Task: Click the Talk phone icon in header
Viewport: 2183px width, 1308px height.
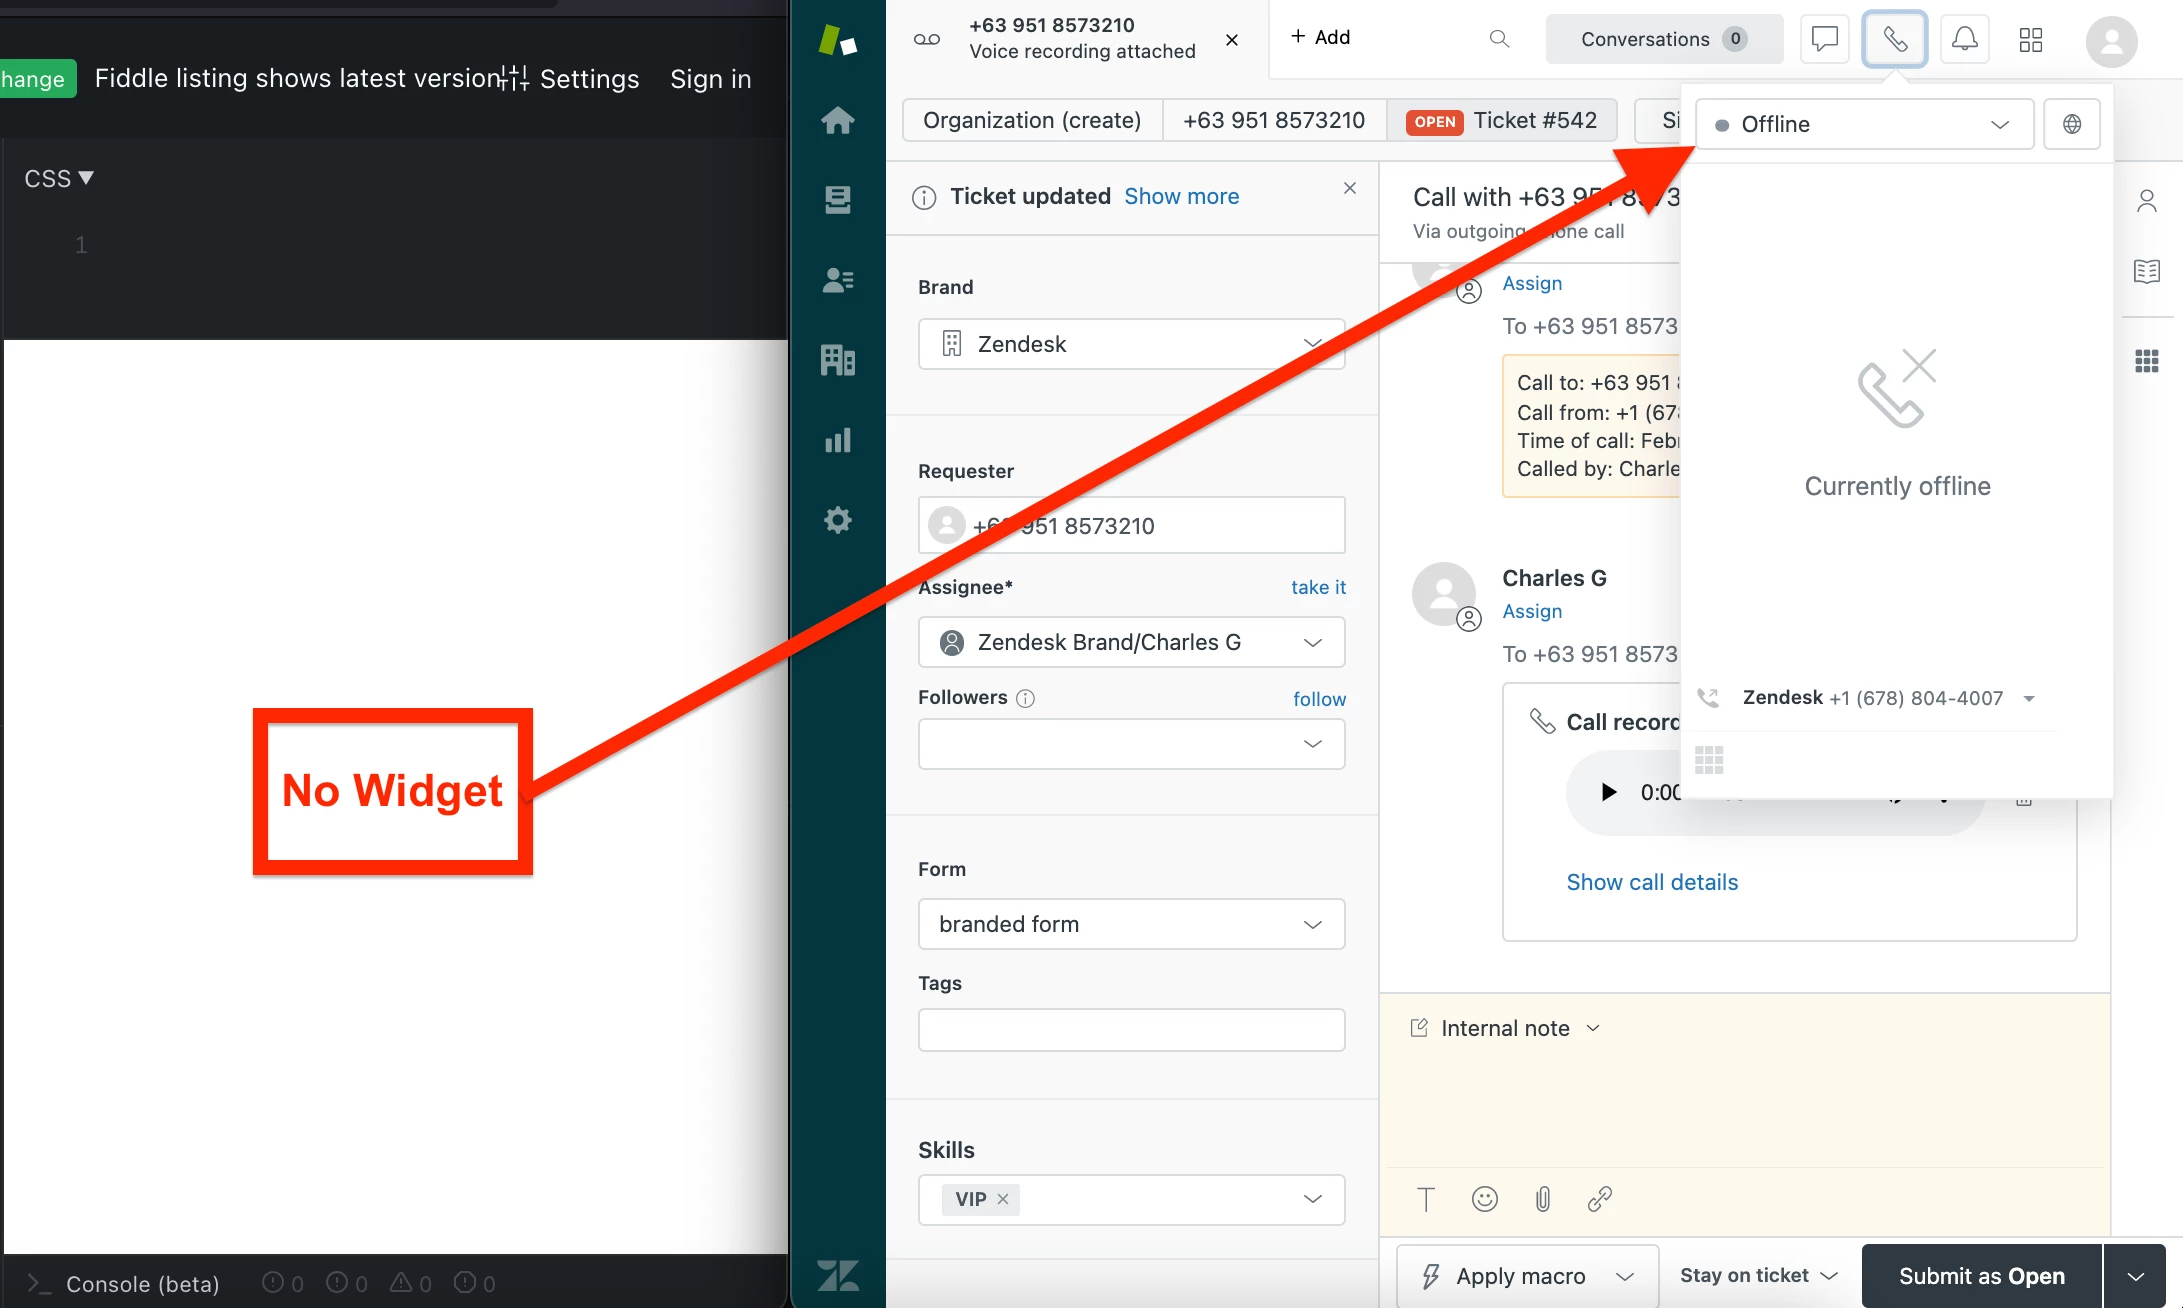Action: 1894,39
